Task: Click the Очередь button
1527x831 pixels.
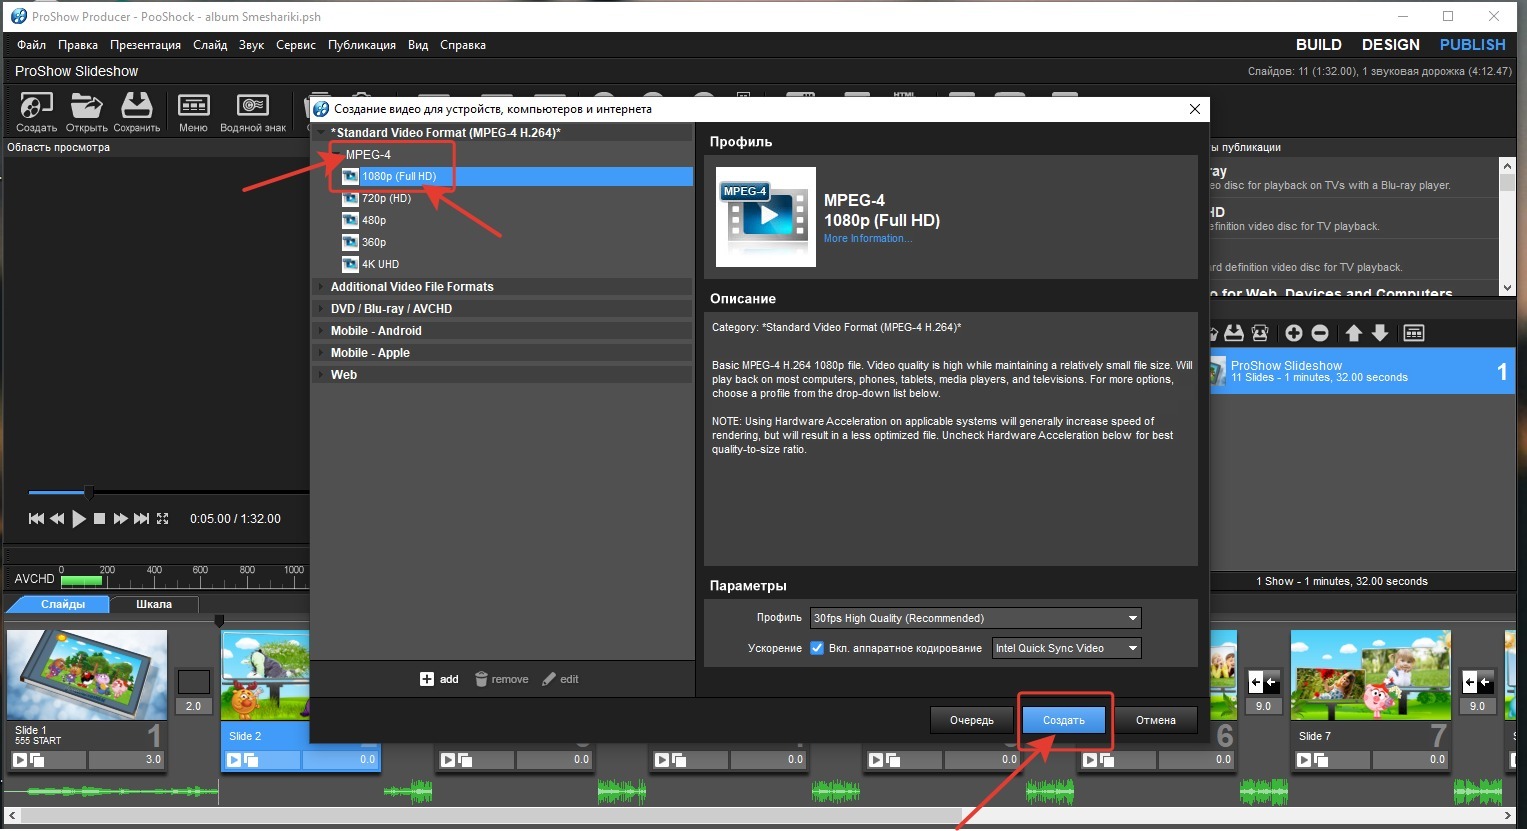Action: click(x=971, y=720)
